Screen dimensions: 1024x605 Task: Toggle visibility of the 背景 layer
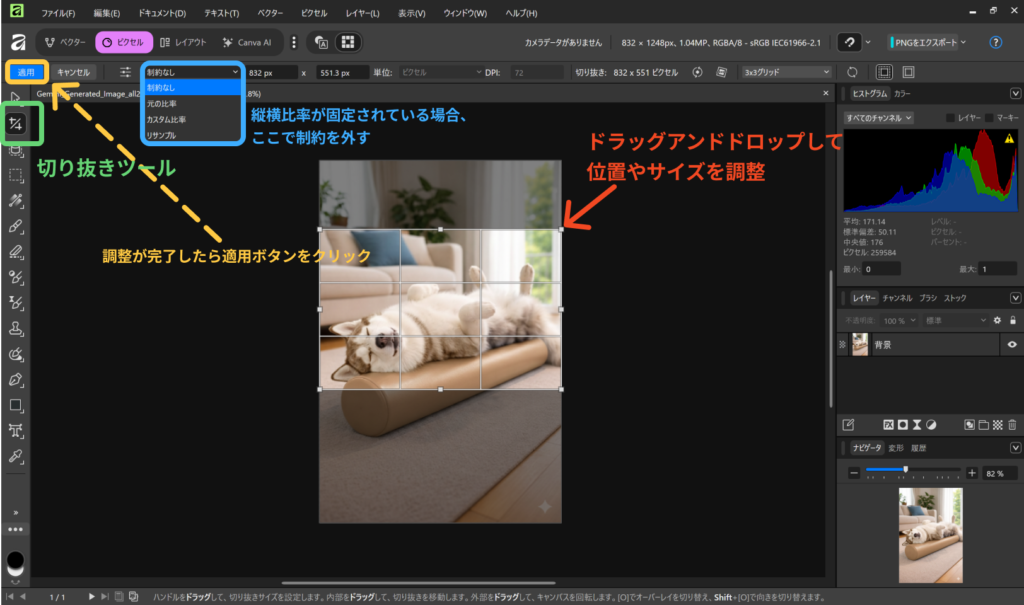(x=1012, y=344)
